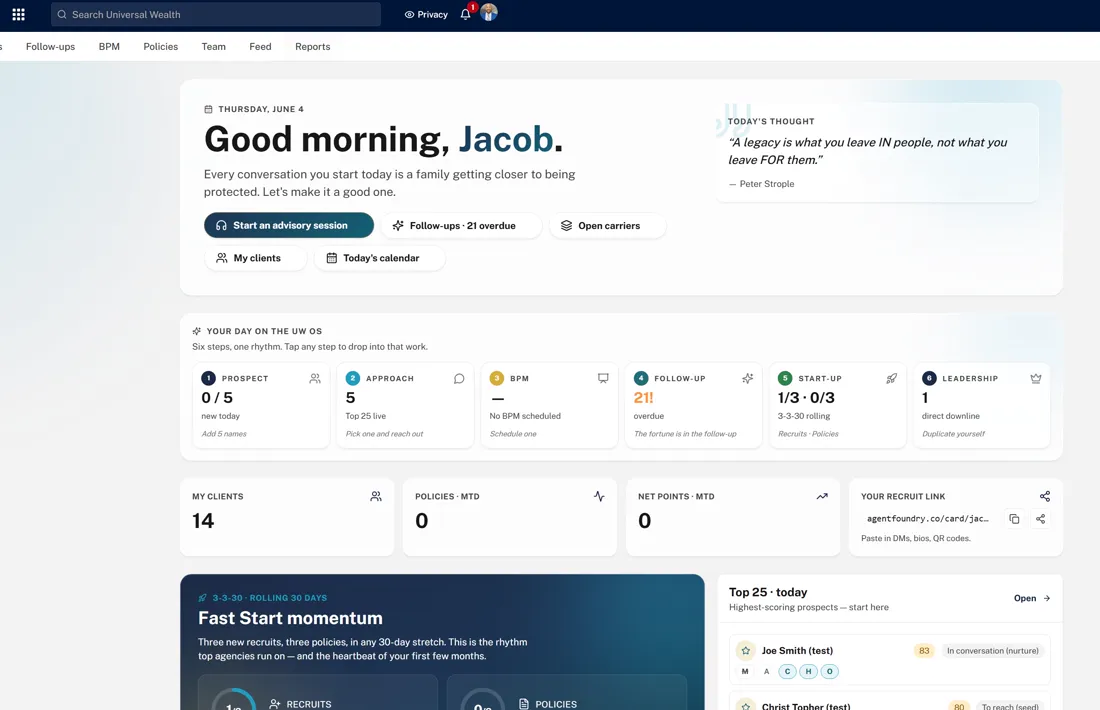1100x710 pixels.
Task: Open Follow-ups 21 overdue button
Action: tap(462, 225)
